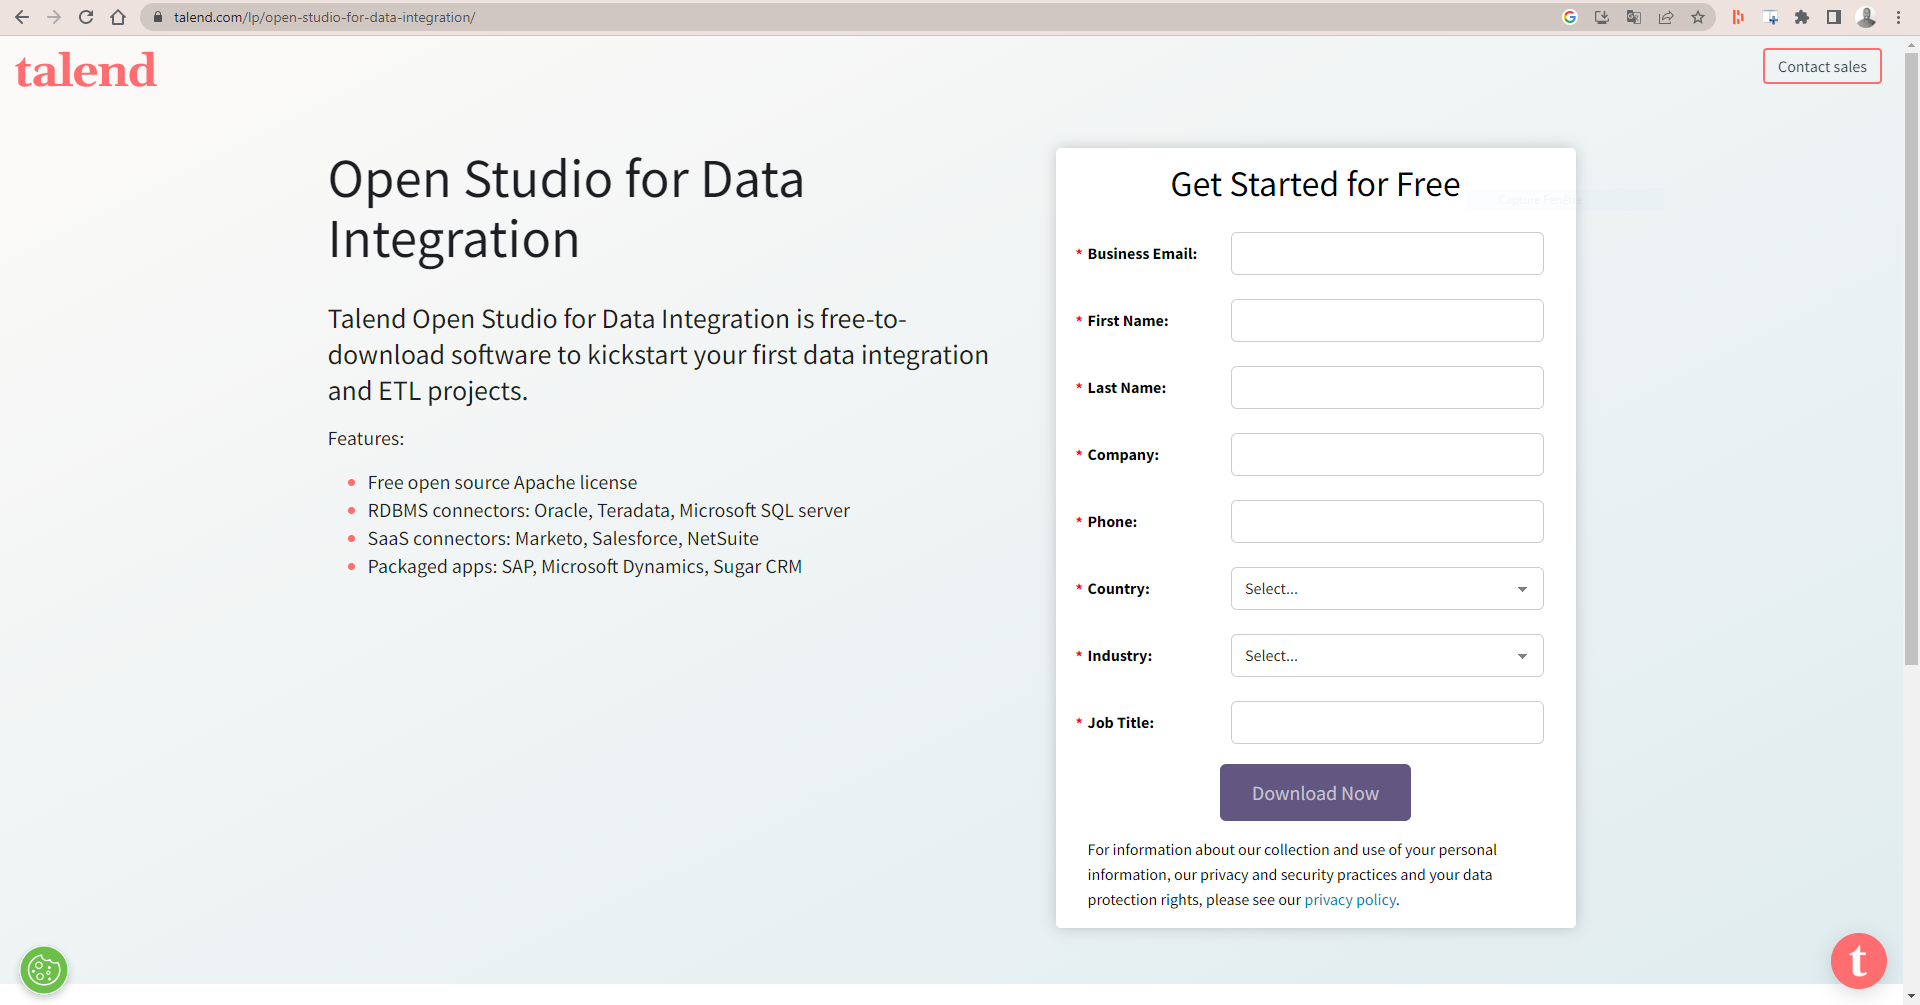Open cookie preferences badge
Screen dimensions: 1920x1005
[44, 970]
